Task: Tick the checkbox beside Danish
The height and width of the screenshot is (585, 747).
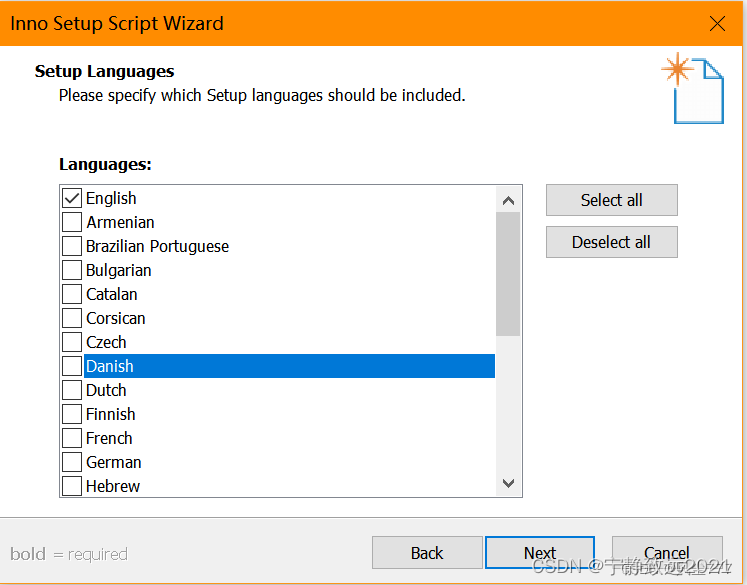Action: 72,366
